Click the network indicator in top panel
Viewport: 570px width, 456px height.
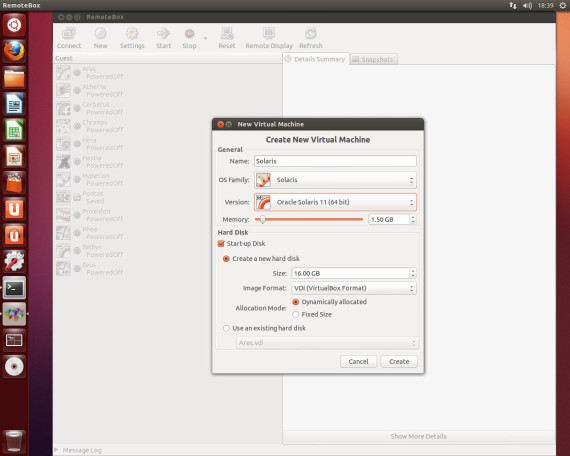[513, 5]
